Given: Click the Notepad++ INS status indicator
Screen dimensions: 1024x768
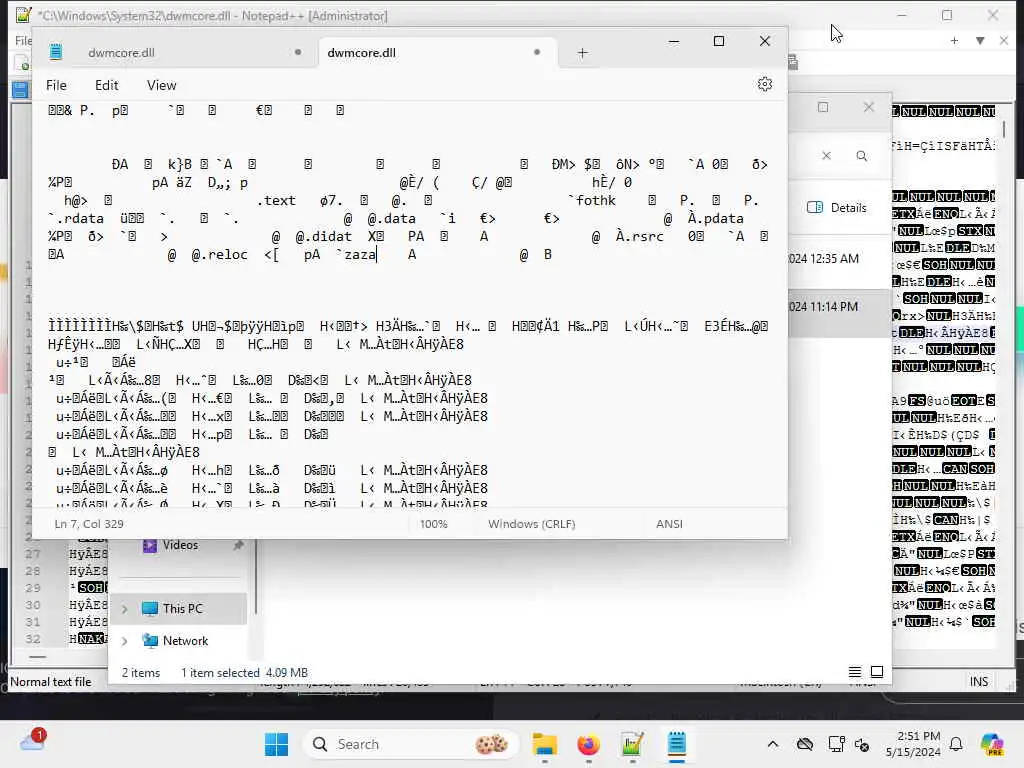Looking at the screenshot, I should pyautogui.click(x=978, y=682).
